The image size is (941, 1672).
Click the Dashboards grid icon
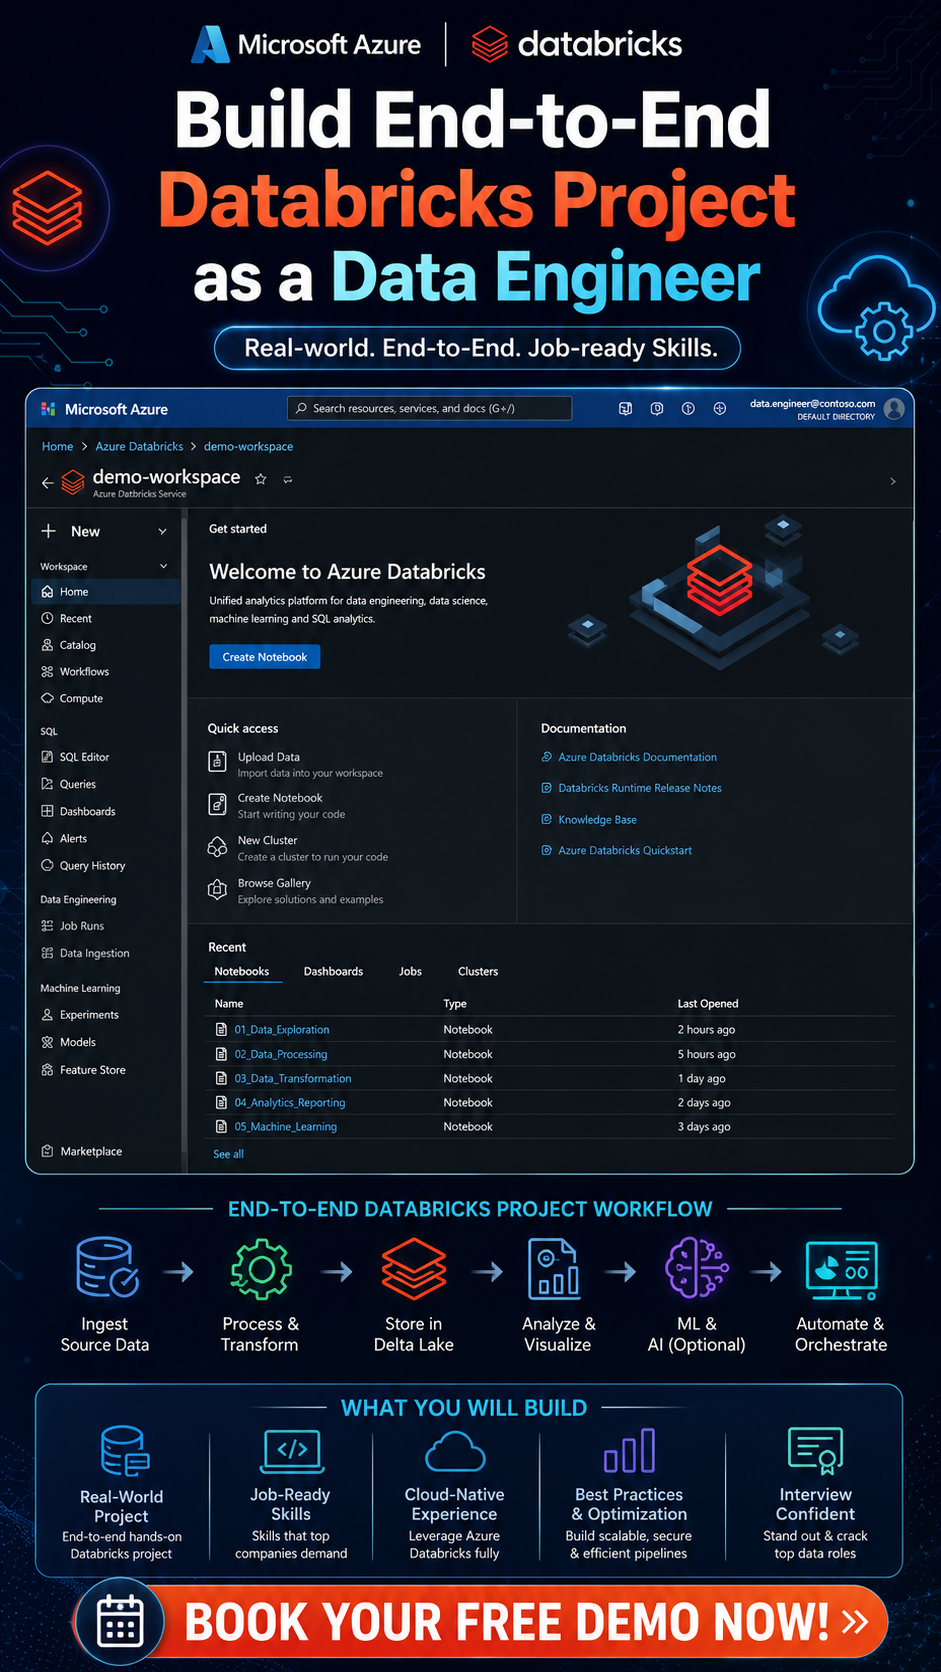point(47,811)
